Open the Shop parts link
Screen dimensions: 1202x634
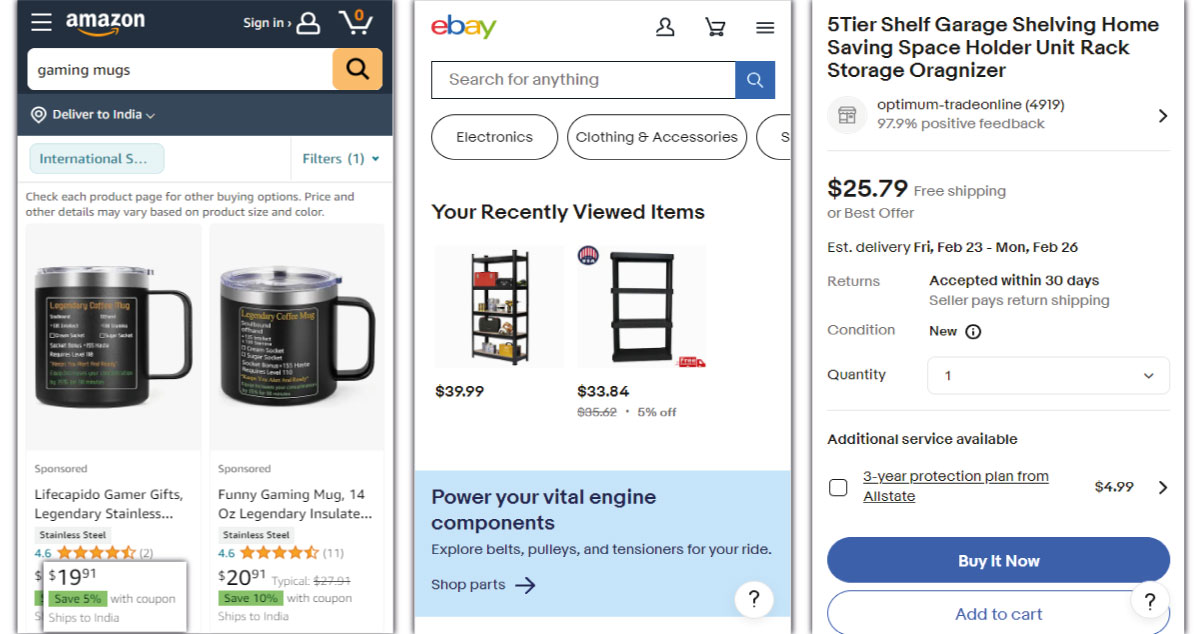pos(483,585)
